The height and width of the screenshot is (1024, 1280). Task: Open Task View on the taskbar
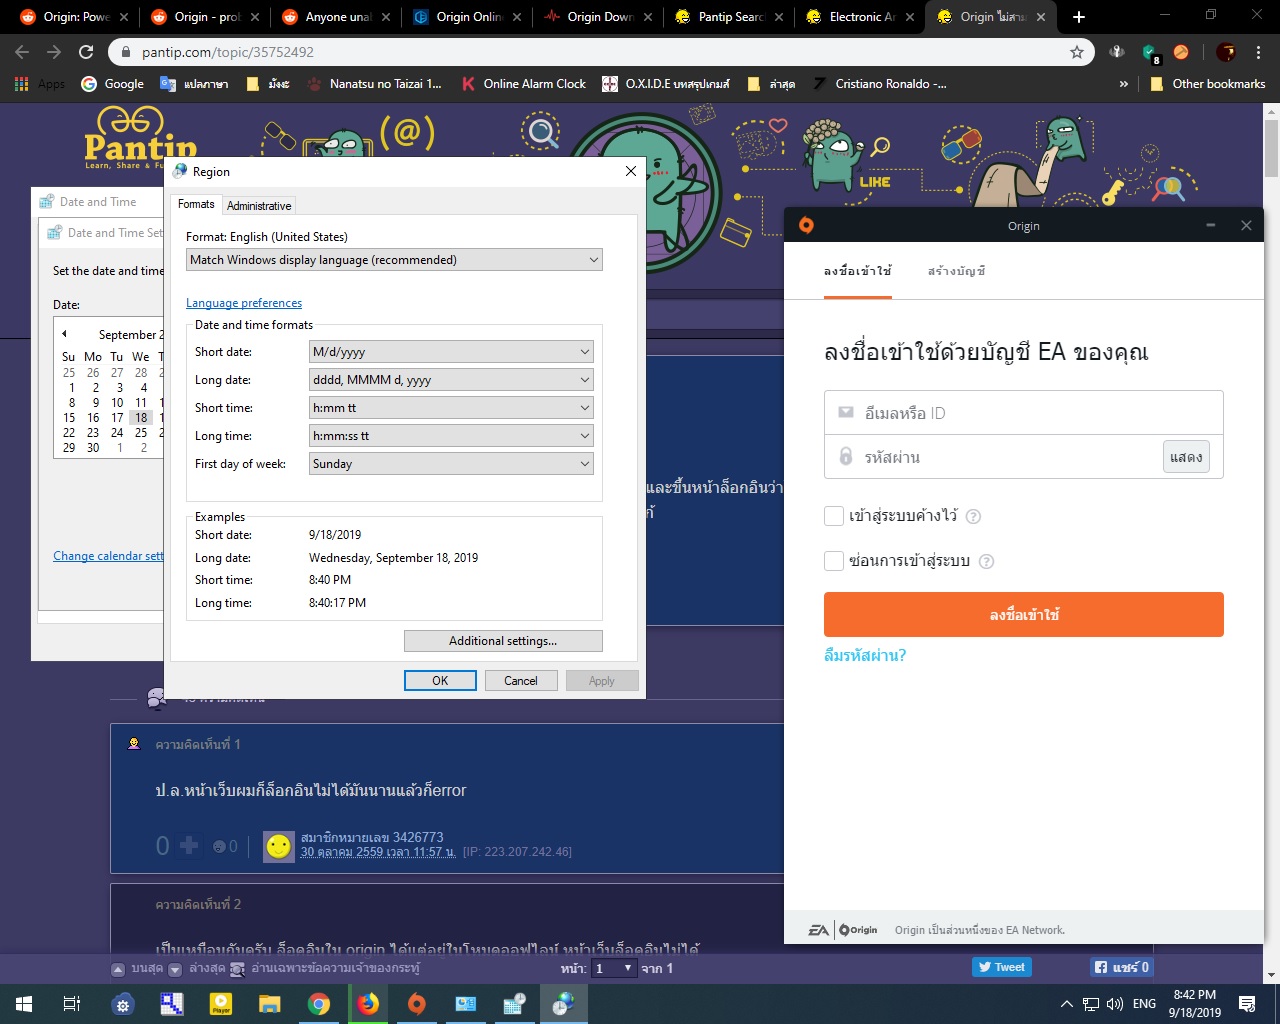[x=72, y=1004]
